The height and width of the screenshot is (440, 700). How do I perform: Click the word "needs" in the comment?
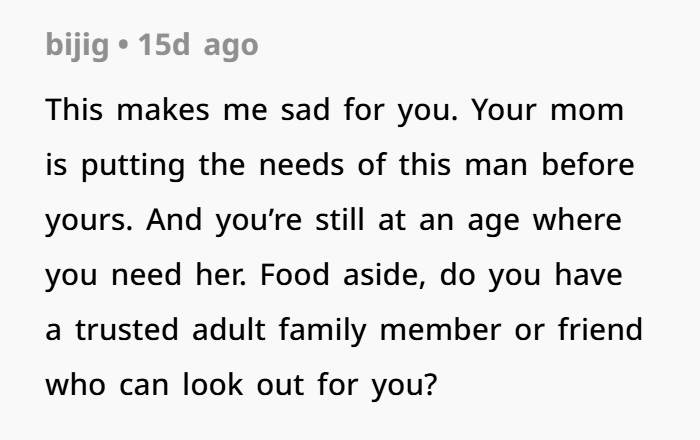(303, 164)
